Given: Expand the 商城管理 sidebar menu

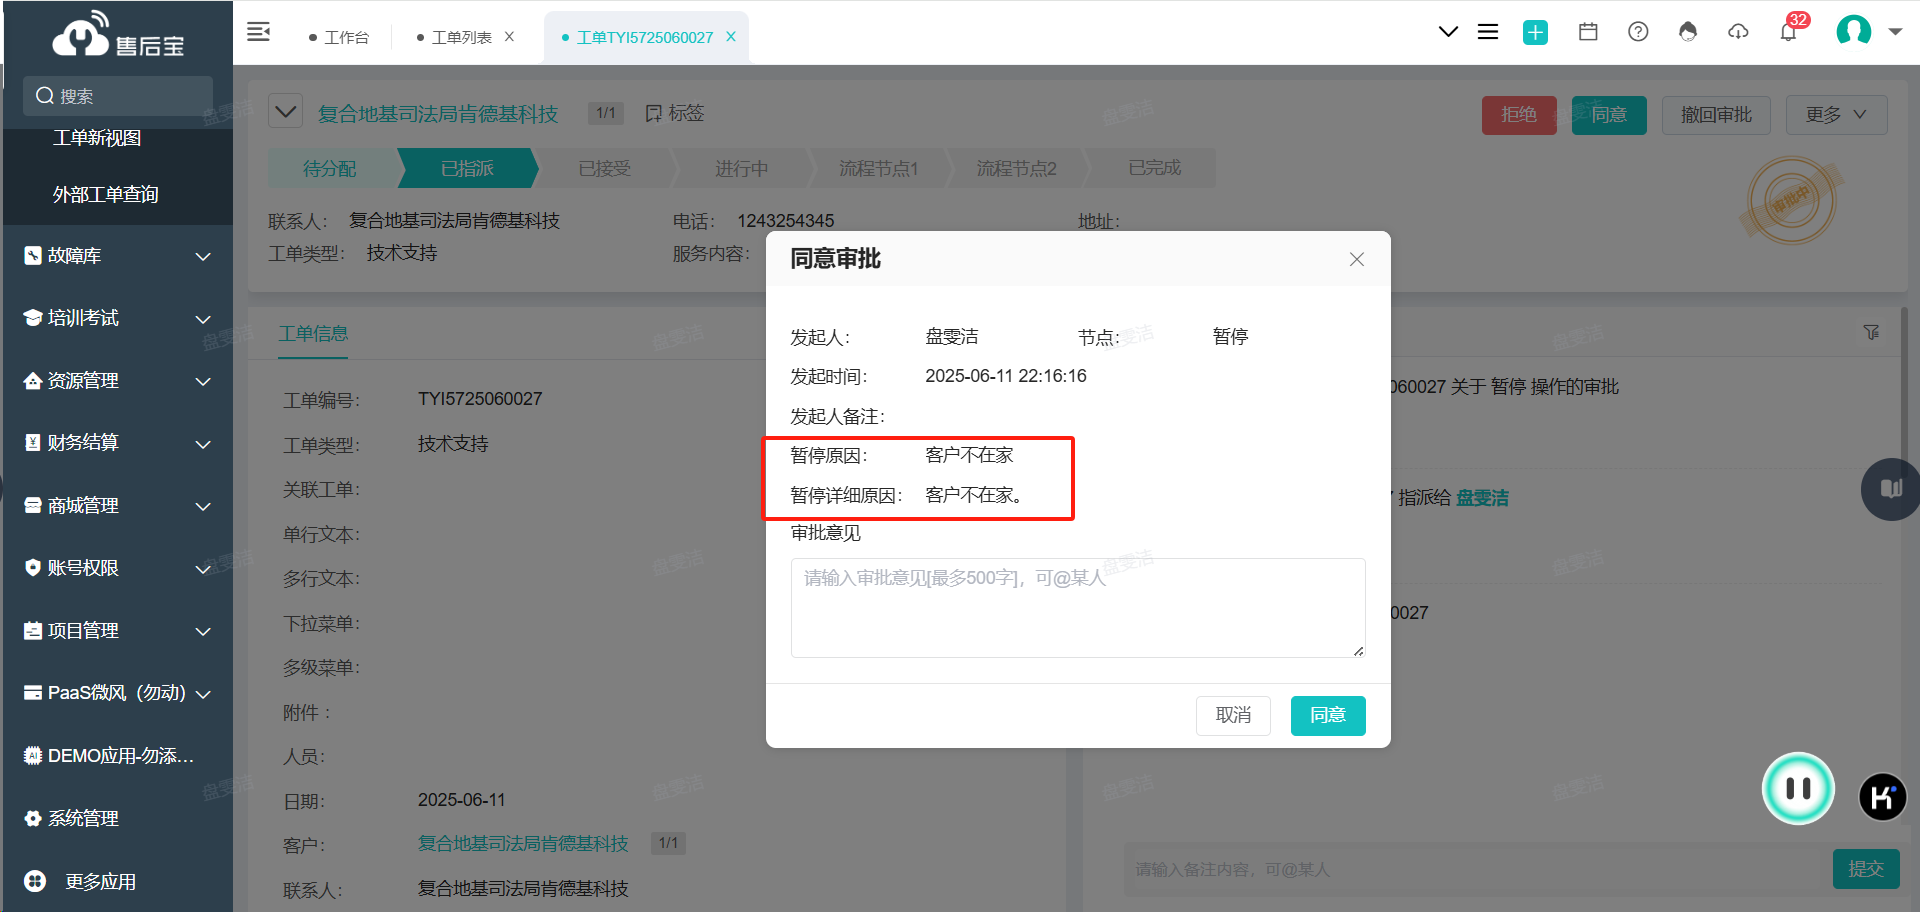Looking at the screenshot, I should [x=118, y=506].
